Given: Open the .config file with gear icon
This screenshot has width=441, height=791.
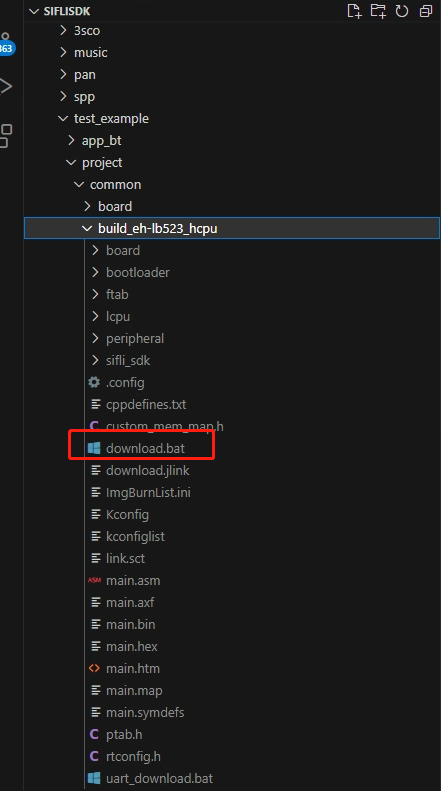Looking at the screenshot, I should click(x=125, y=382).
